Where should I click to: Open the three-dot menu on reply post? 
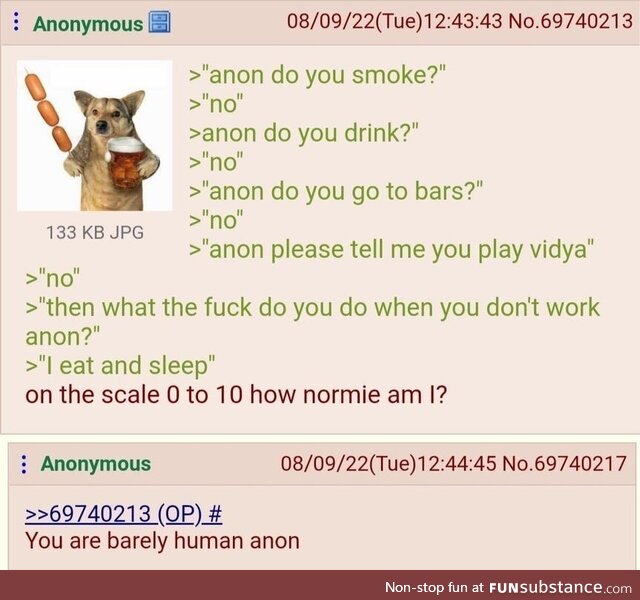click(x=24, y=464)
